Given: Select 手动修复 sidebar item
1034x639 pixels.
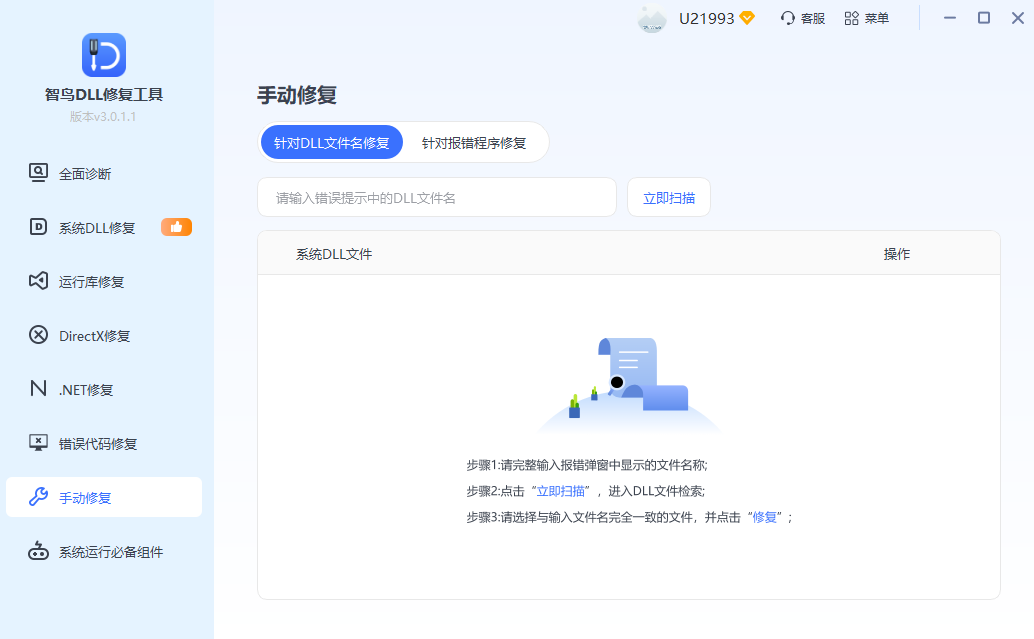Looking at the screenshot, I should [x=104, y=497].
